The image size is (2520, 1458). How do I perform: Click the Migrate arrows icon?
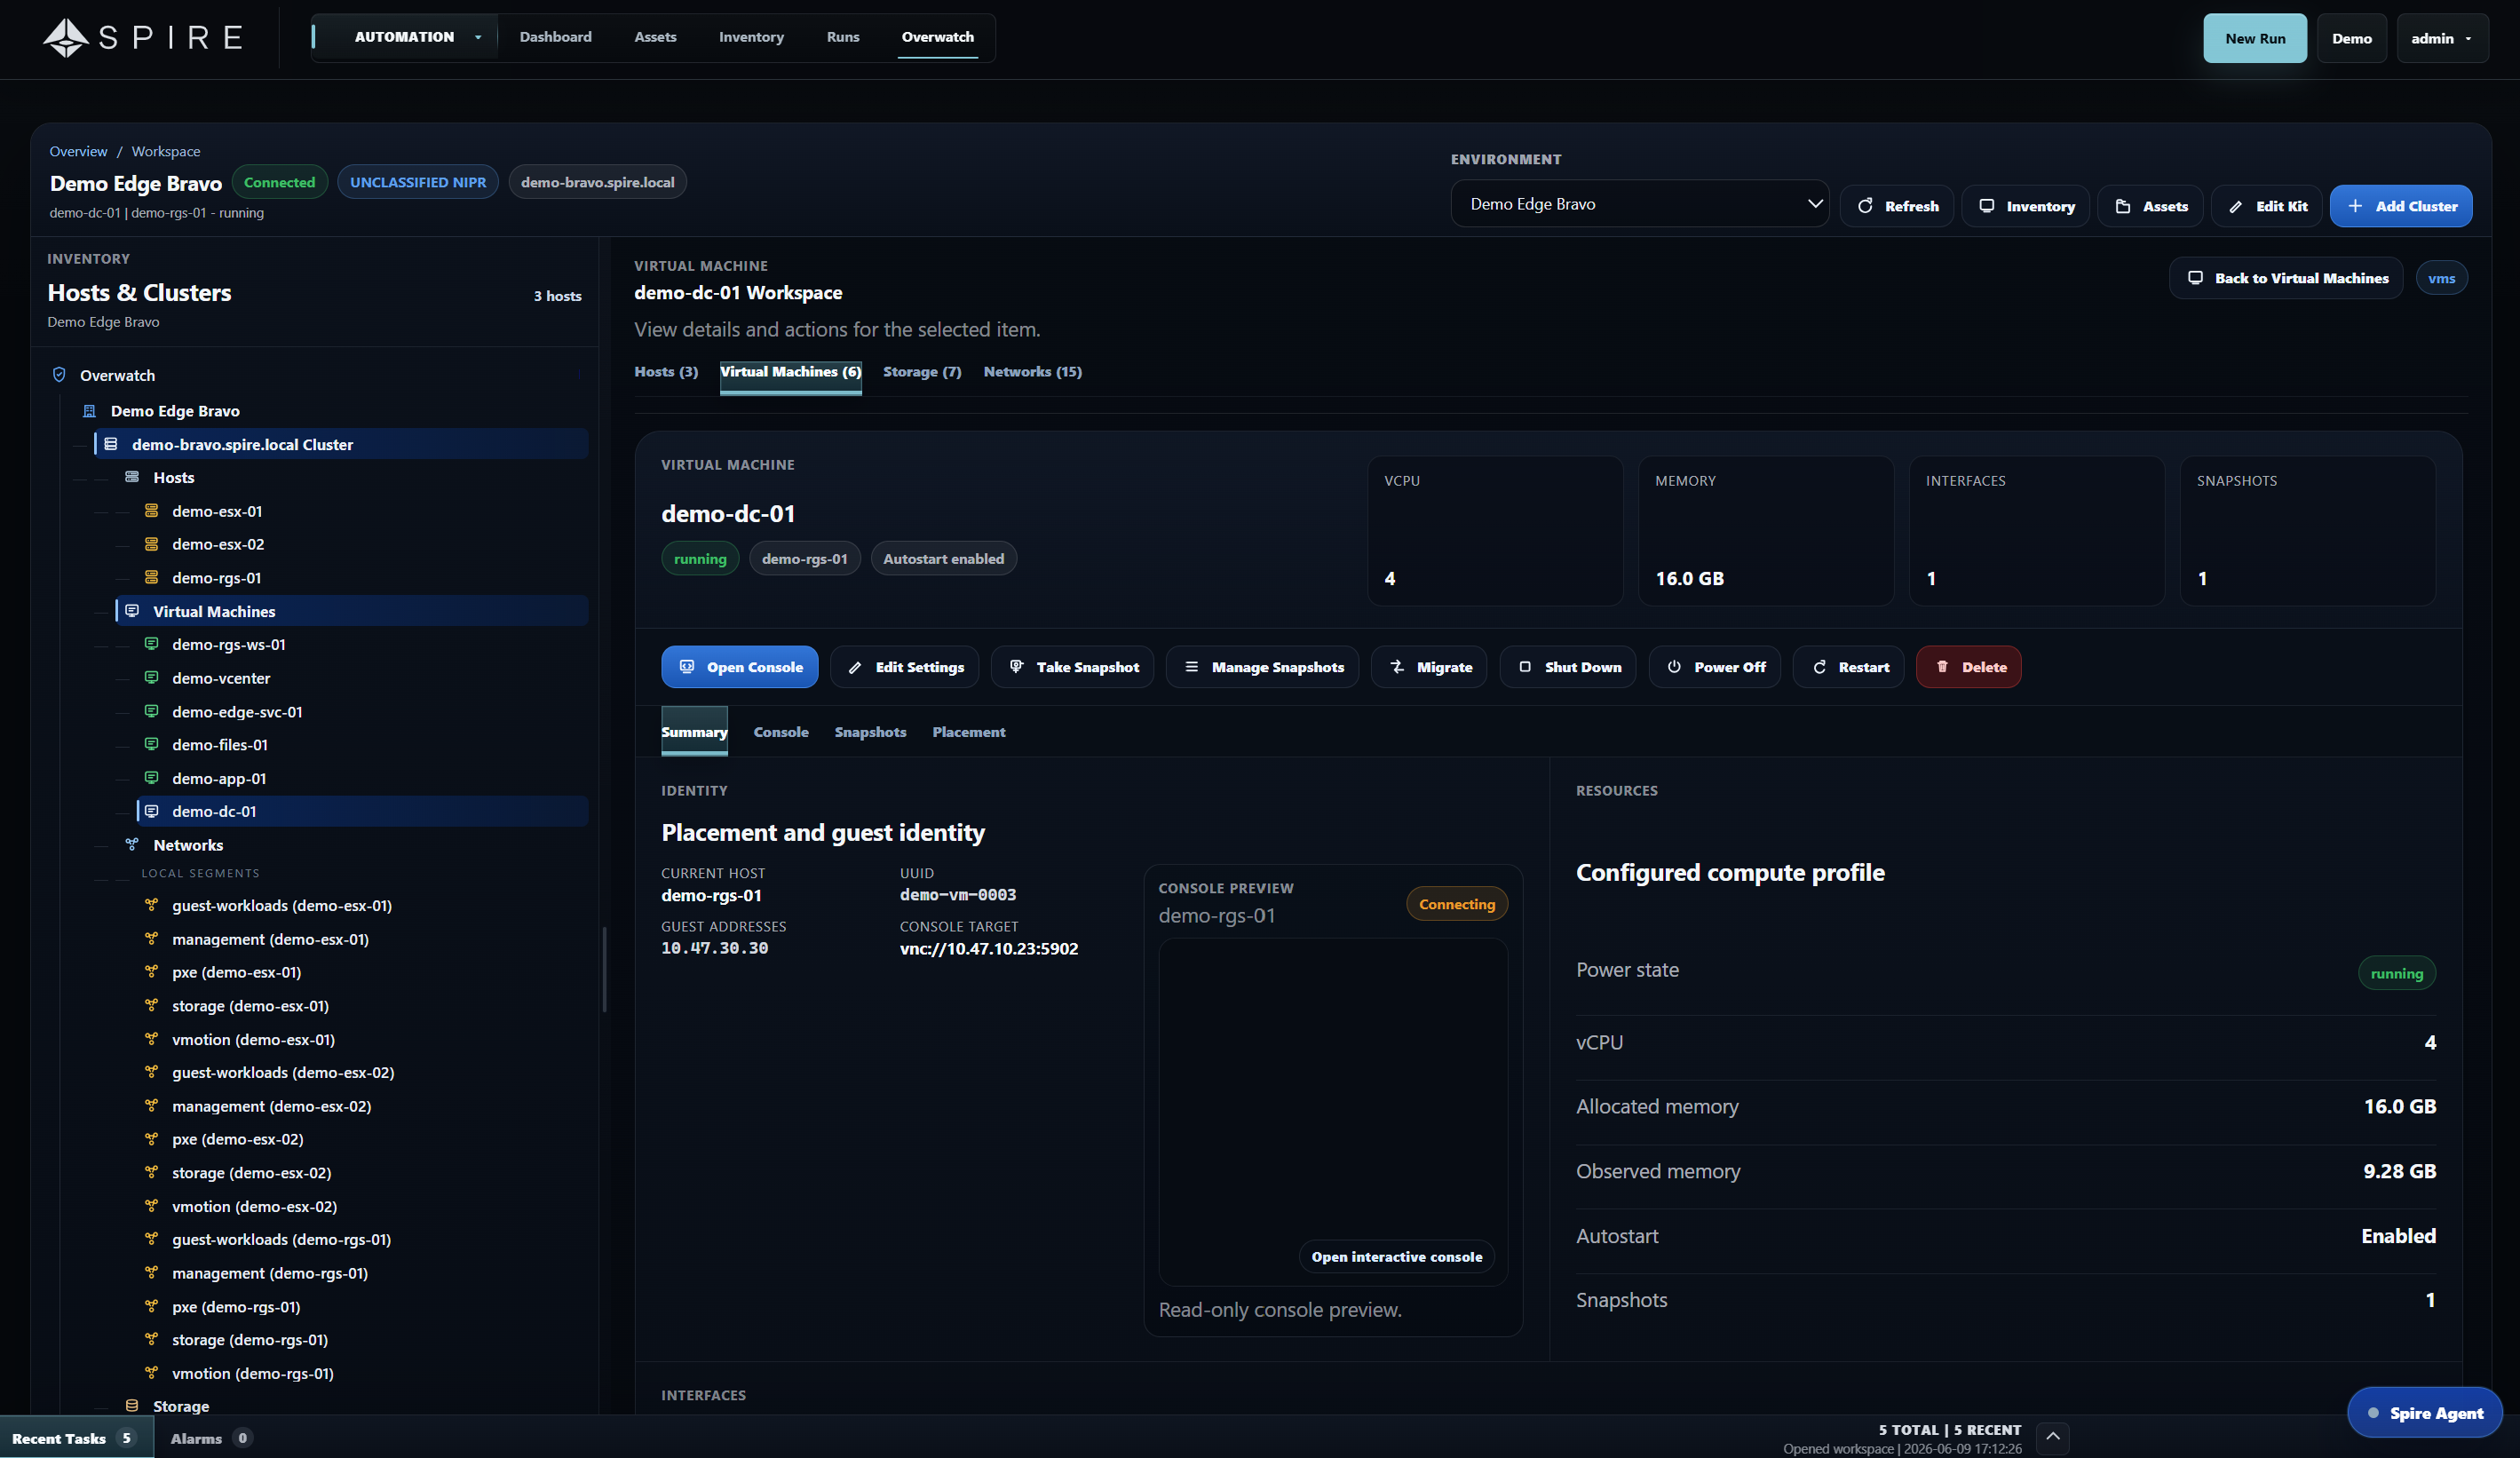pyautogui.click(x=1397, y=667)
